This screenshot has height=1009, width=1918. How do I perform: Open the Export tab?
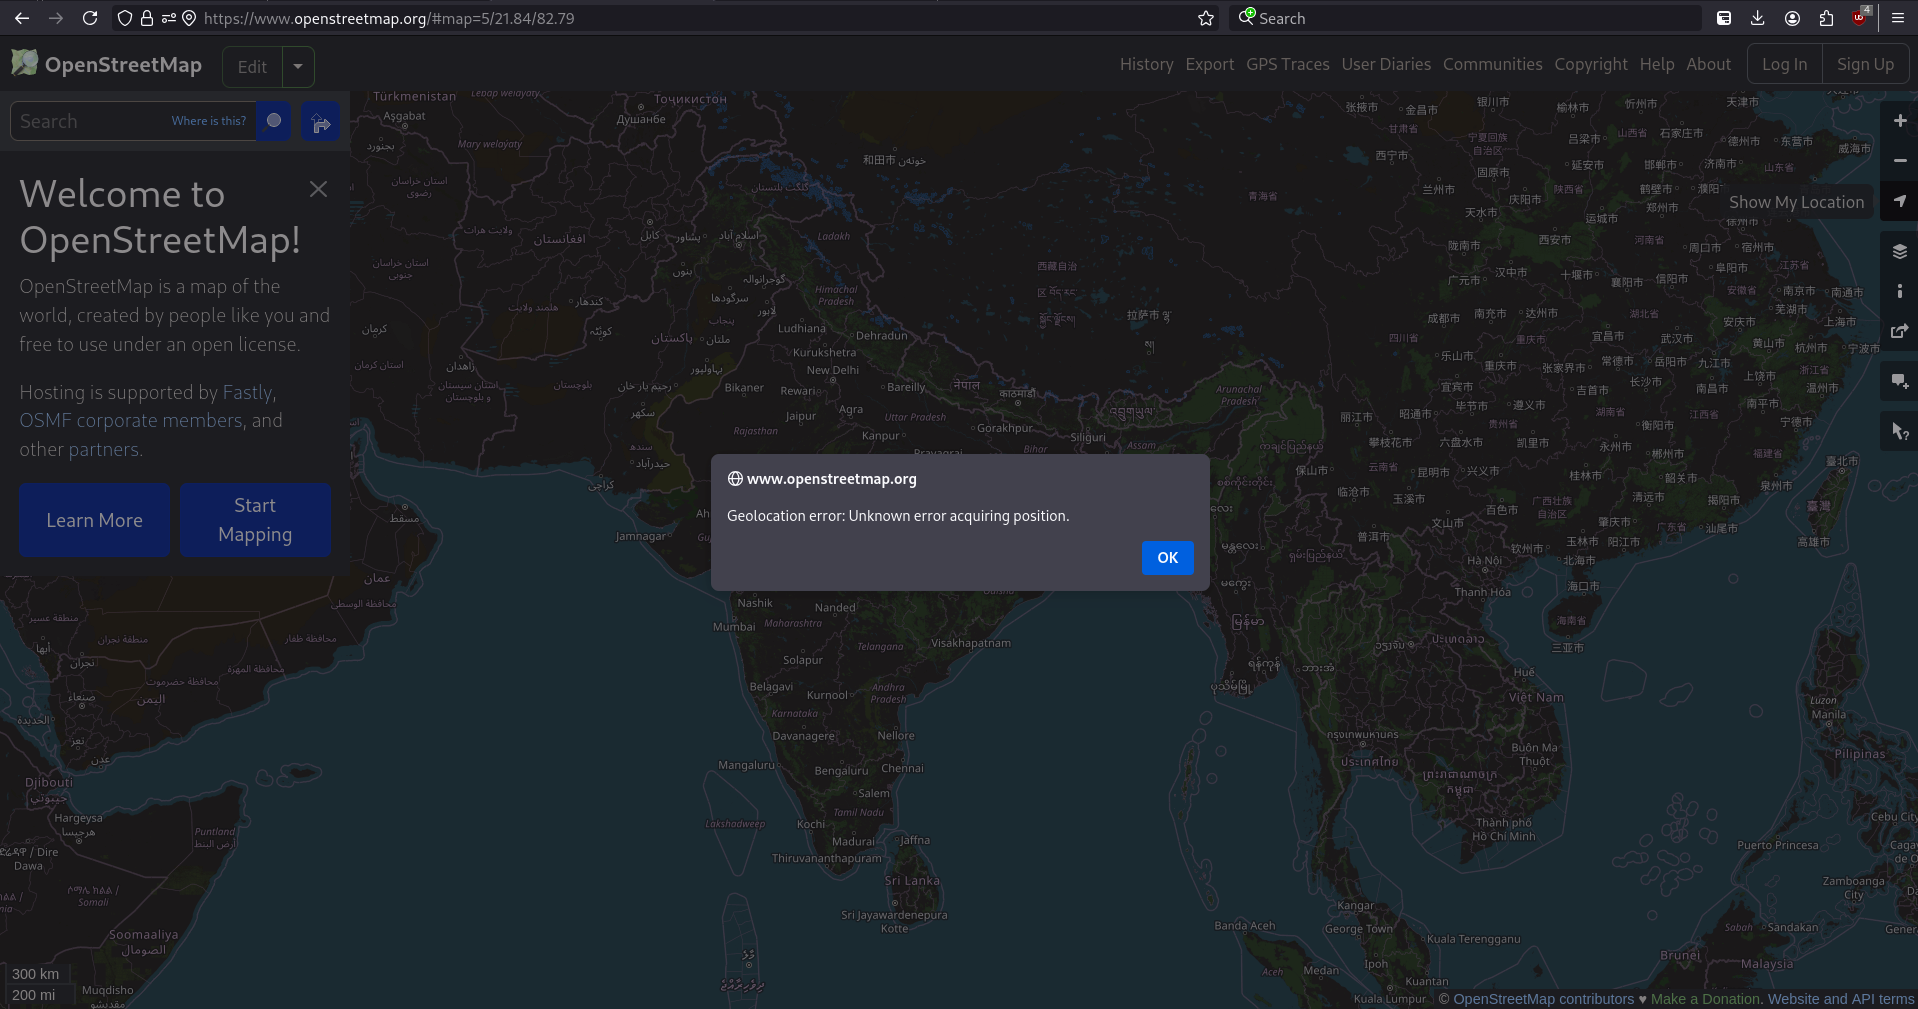(1209, 64)
